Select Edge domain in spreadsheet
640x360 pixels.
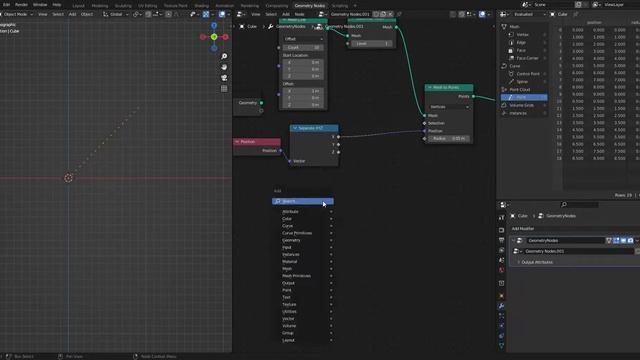click(521, 42)
